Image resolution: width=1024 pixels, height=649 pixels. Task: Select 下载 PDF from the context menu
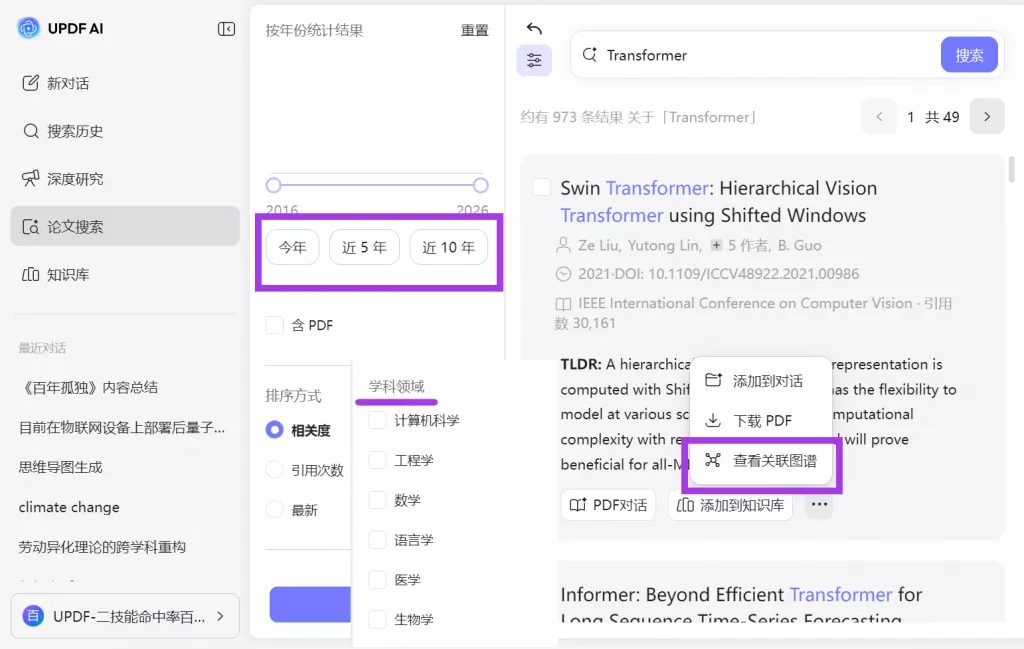(762, 421)
